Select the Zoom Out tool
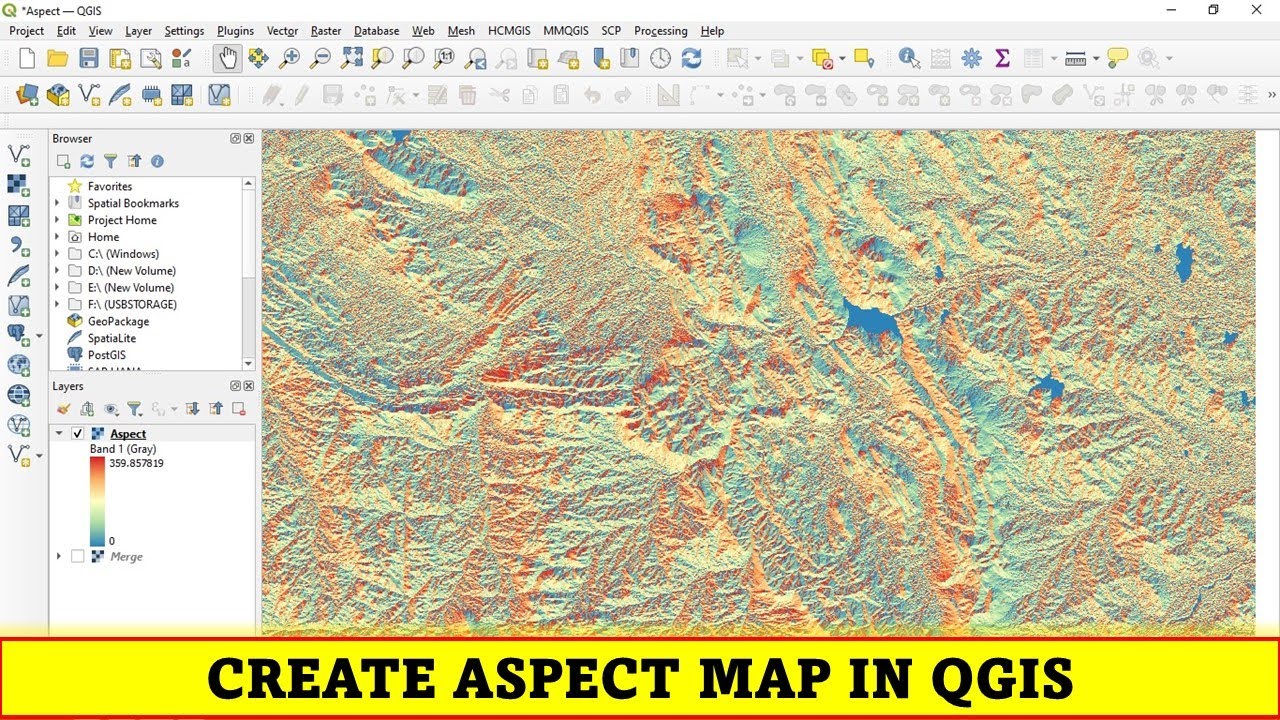Image resolution: width=1280 pixels, height=720 pixels. coord(320,59)
